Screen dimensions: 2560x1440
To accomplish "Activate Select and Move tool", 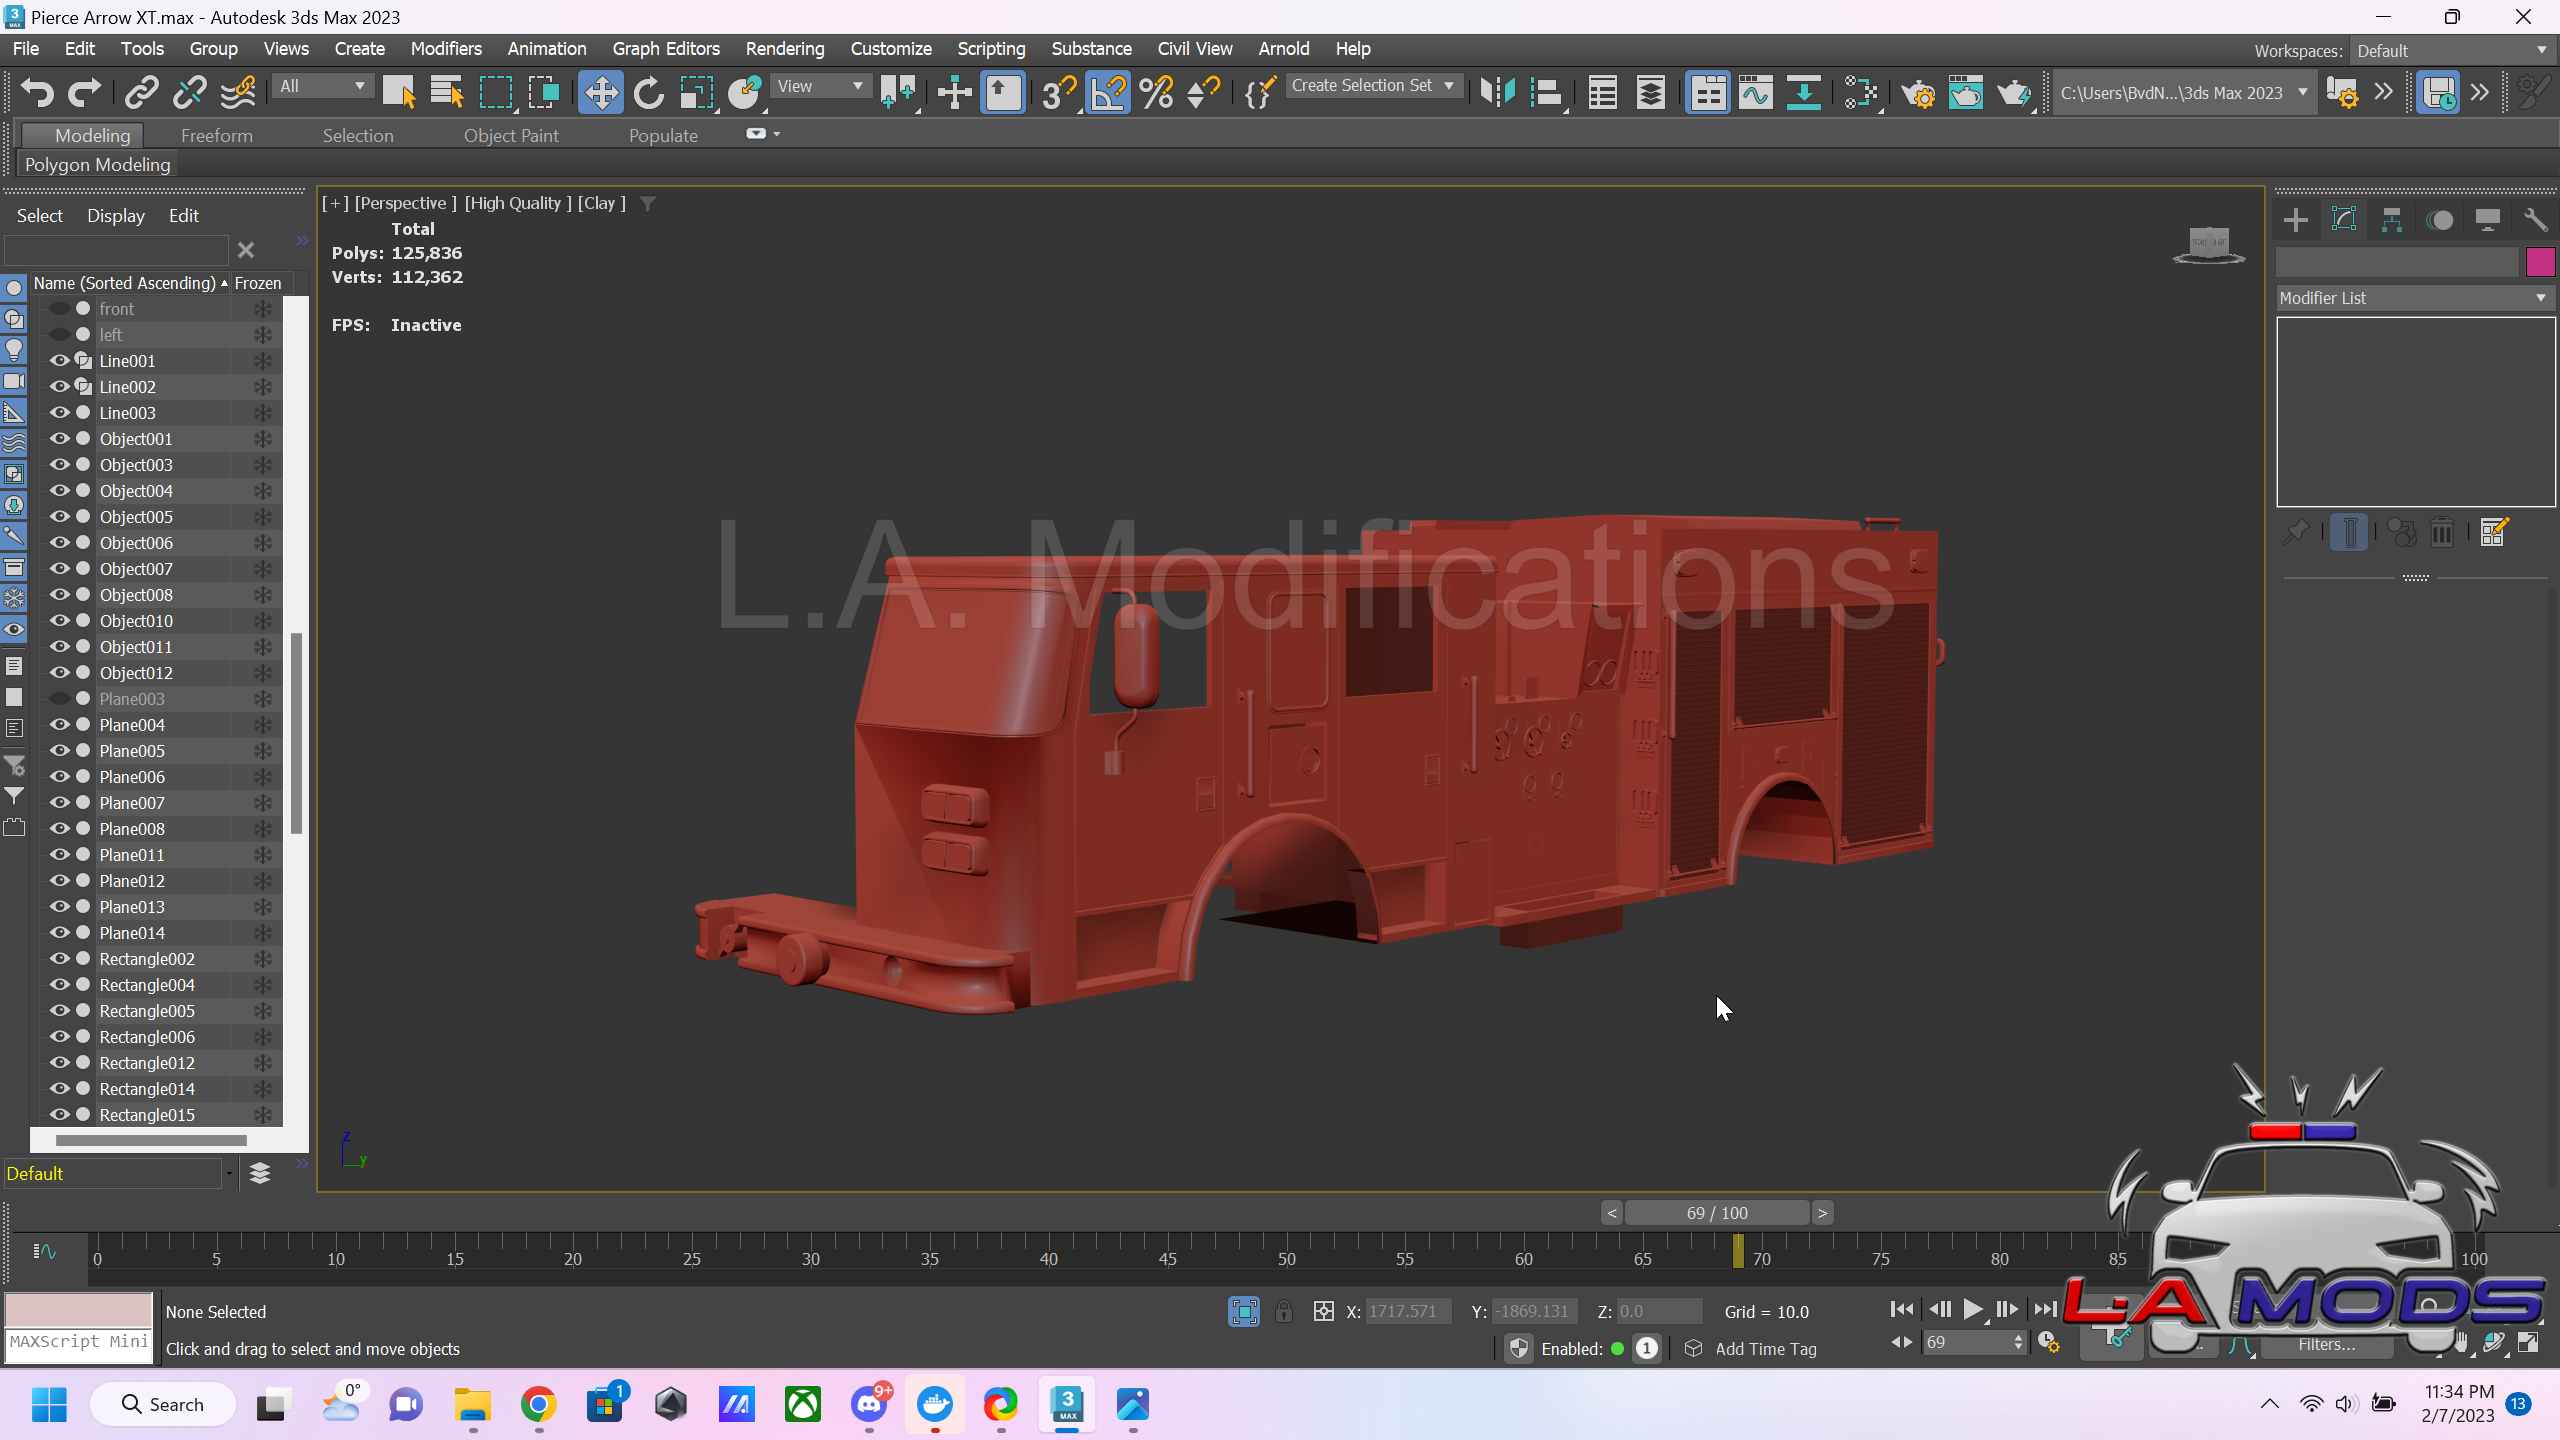I will tap(600, 93).
